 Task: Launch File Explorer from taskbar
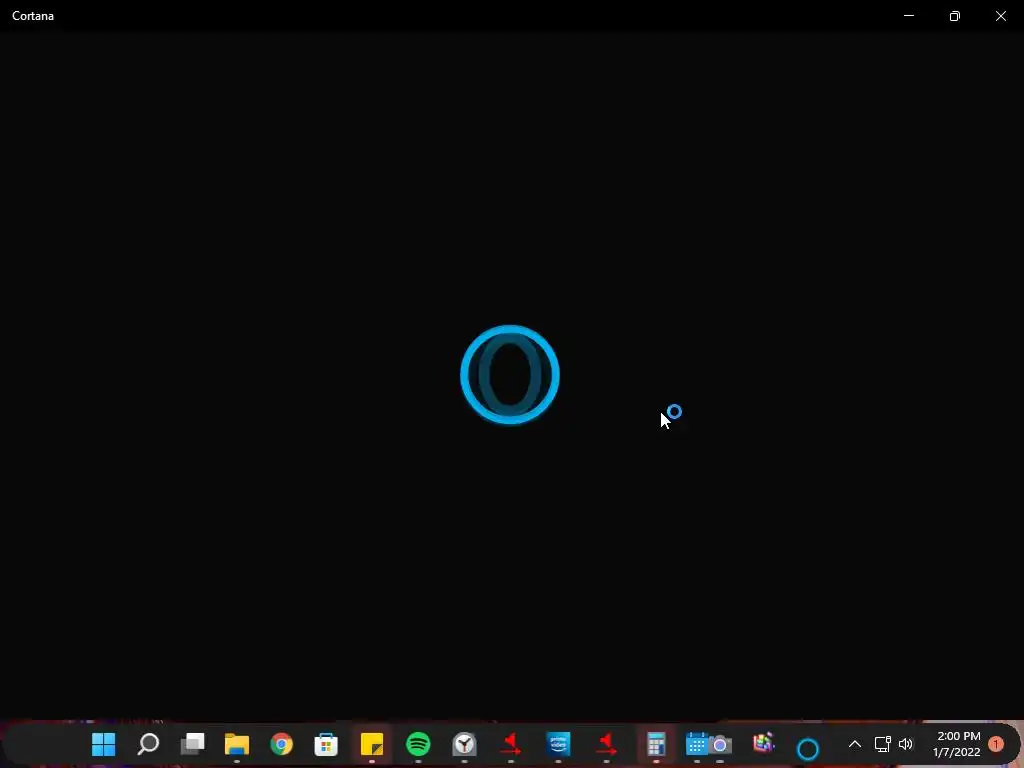pos(237,744)
